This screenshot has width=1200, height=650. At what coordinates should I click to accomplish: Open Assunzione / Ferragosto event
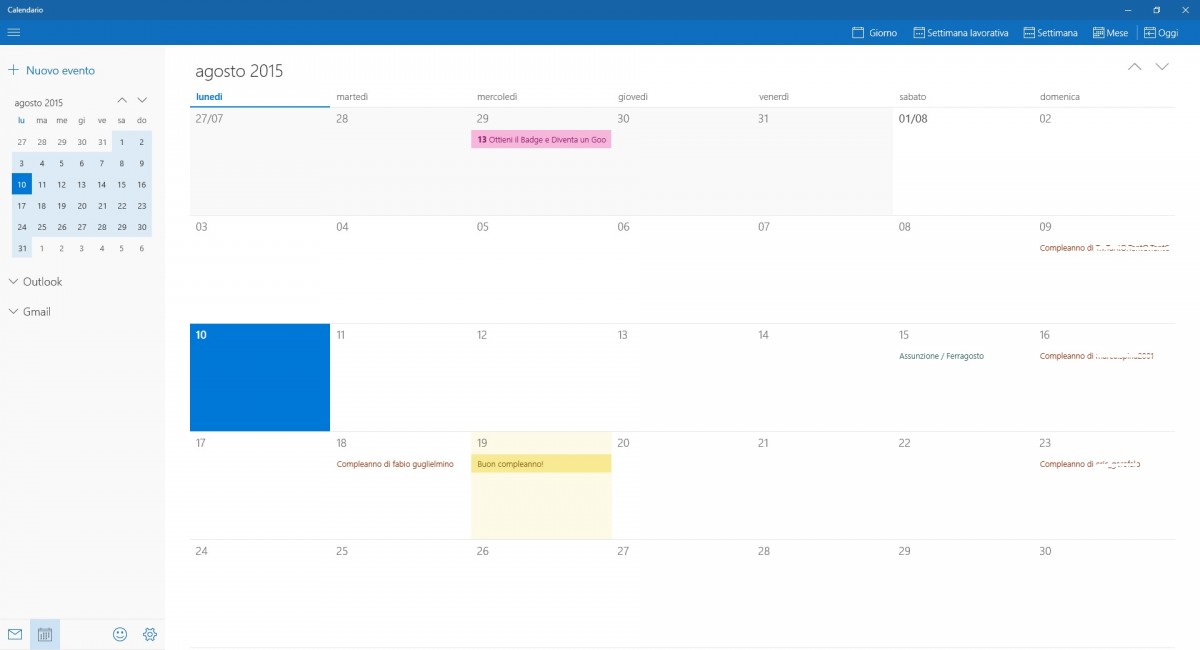[x=941, y=356]
